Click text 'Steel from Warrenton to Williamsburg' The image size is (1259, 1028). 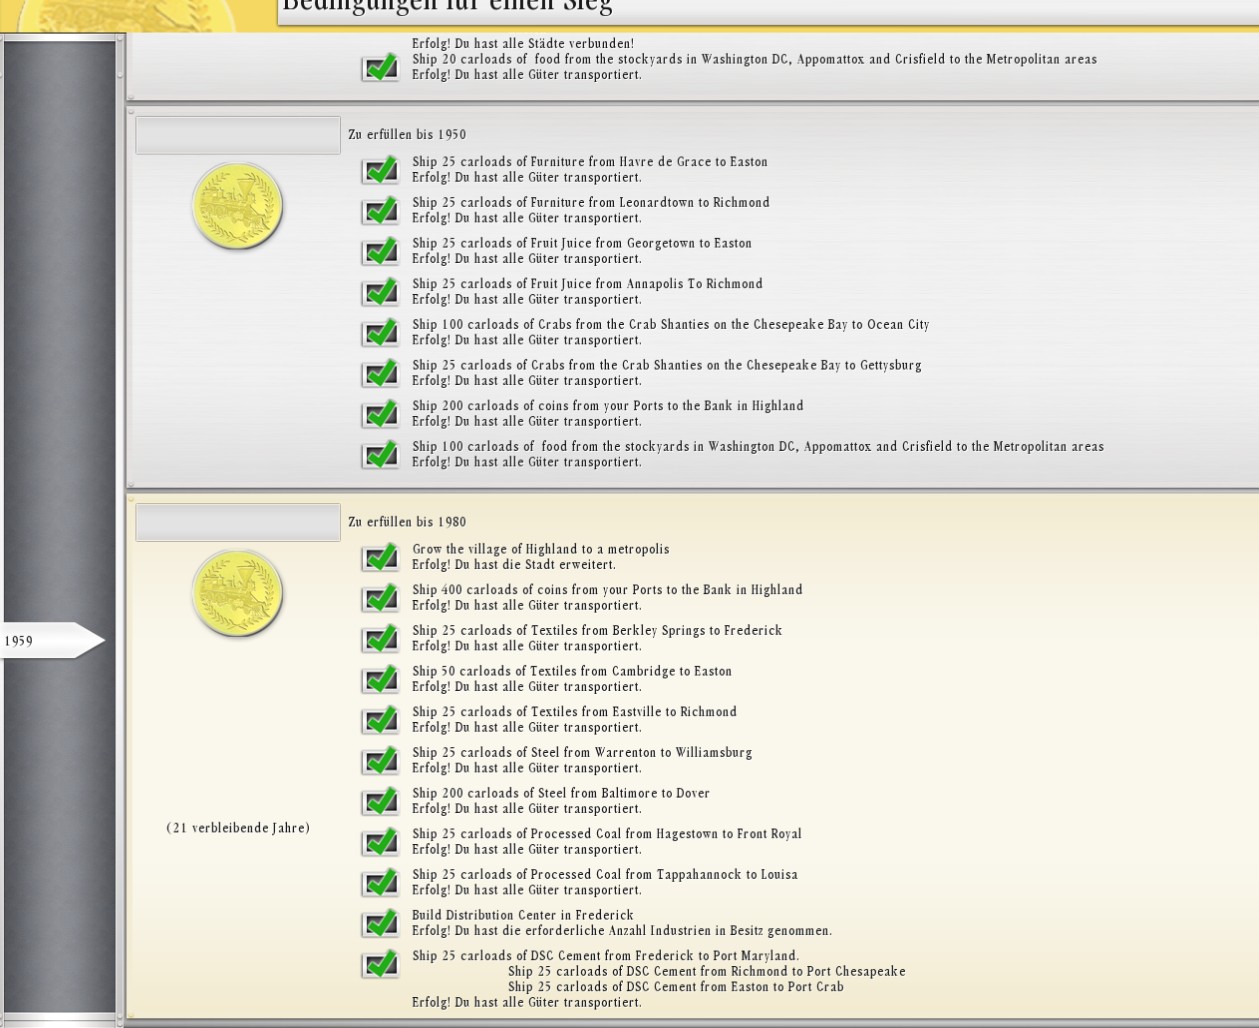coord(642,753)
